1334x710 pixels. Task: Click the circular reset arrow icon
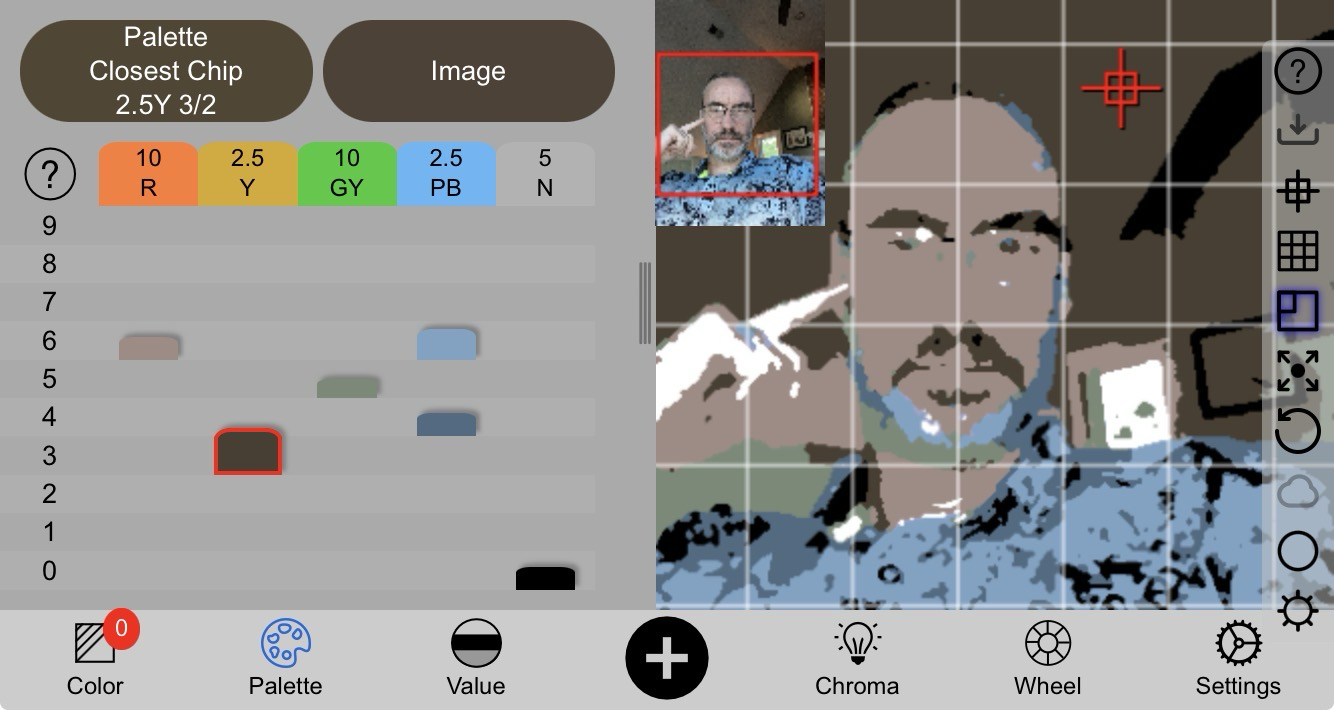click(1298, 431)
